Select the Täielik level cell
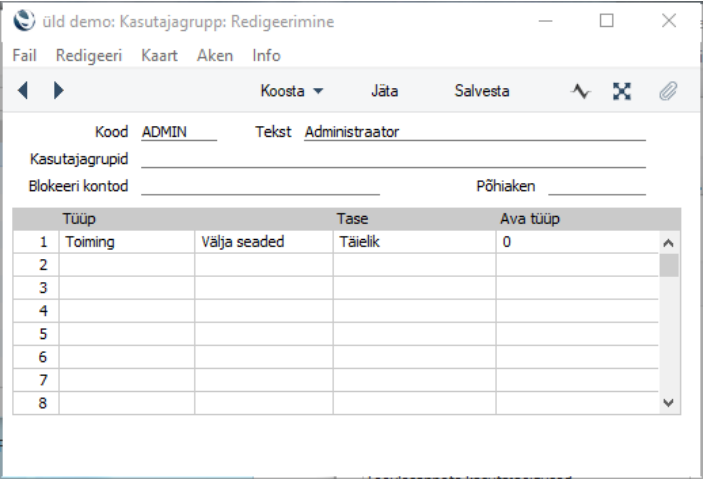Viewport: 703px width, 479px height. (x=415, y=242)
